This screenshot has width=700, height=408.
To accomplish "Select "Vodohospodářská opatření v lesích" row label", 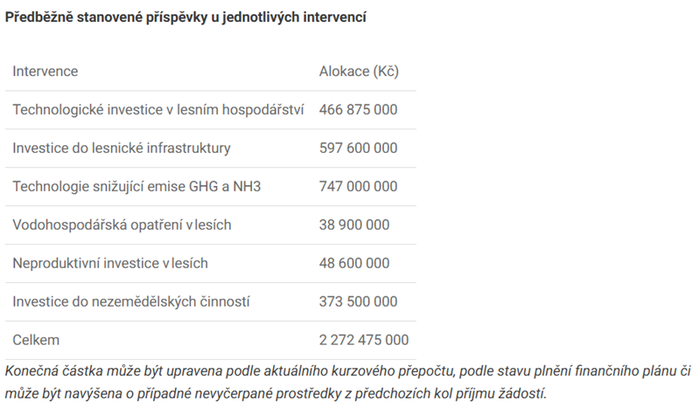I will pos(122,225).
